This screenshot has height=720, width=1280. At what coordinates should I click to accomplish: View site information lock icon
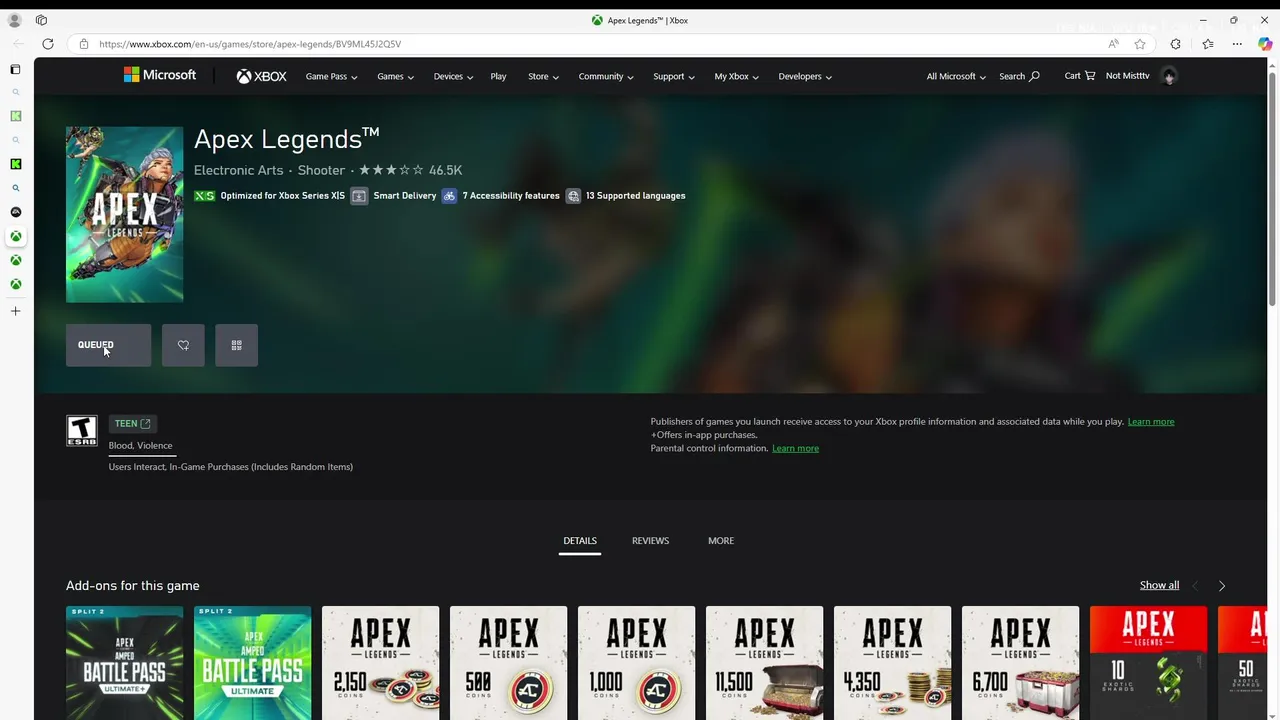tap(84, 44)
